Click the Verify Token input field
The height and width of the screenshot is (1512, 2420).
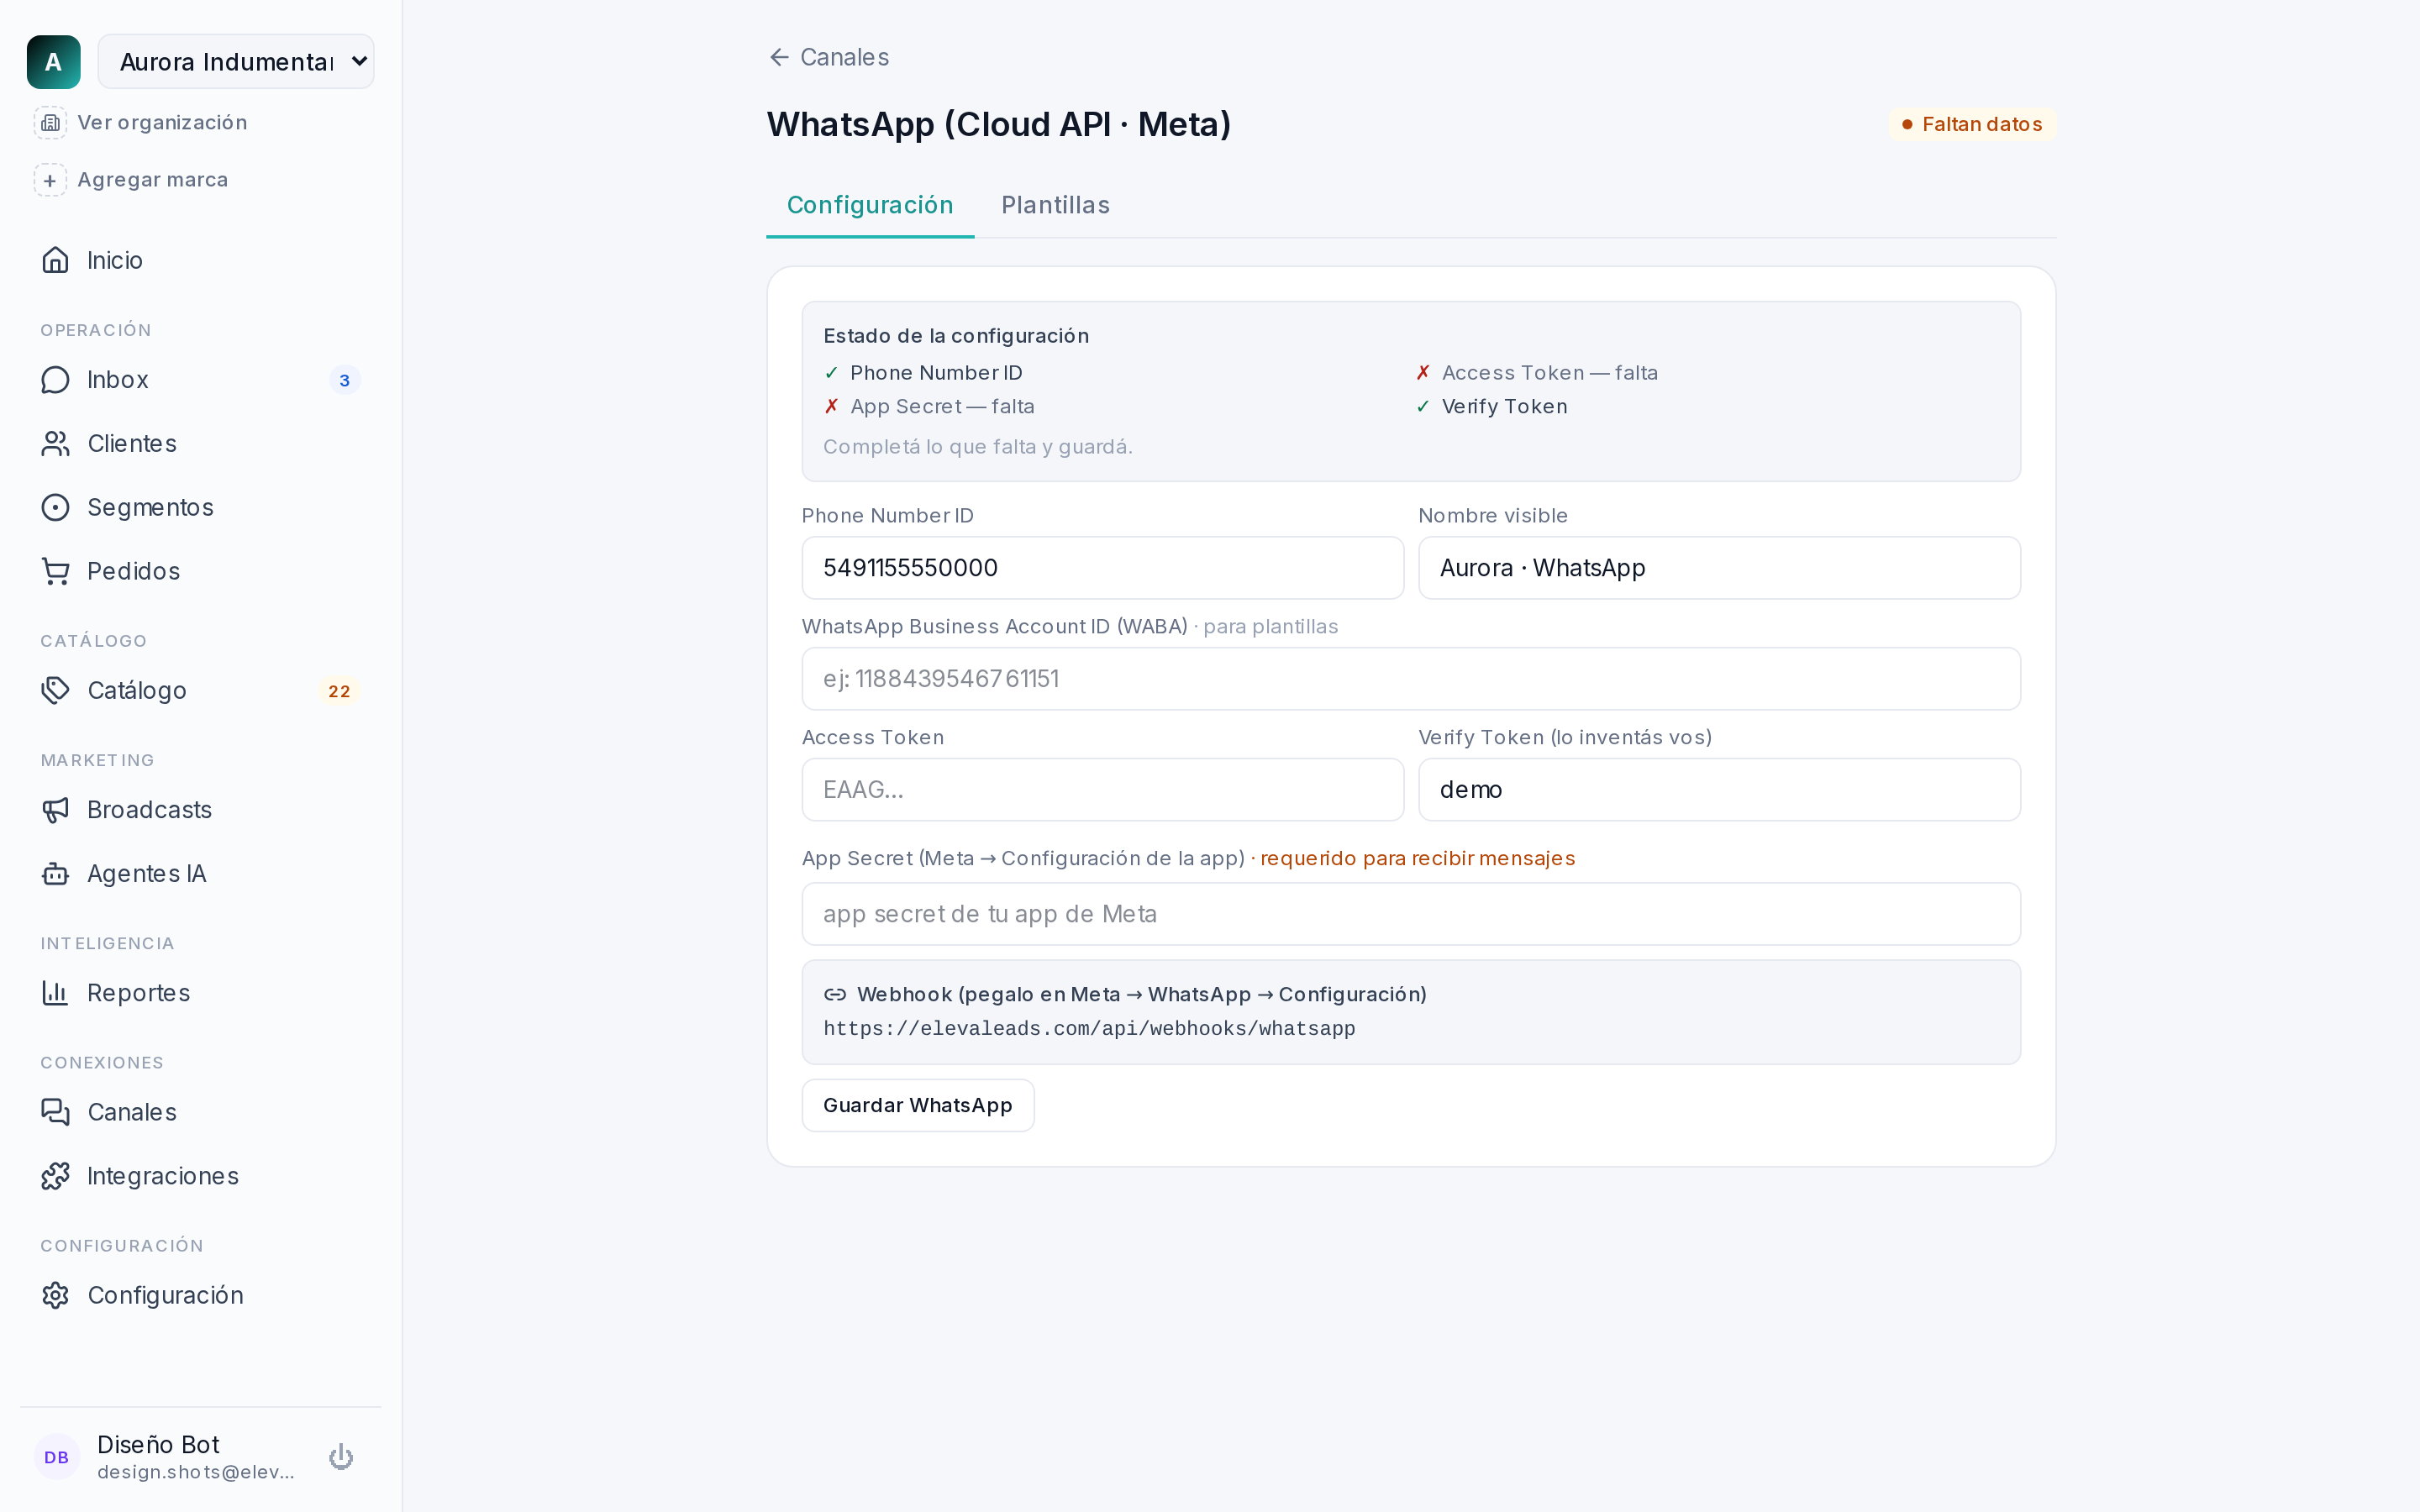point(1719,790)
